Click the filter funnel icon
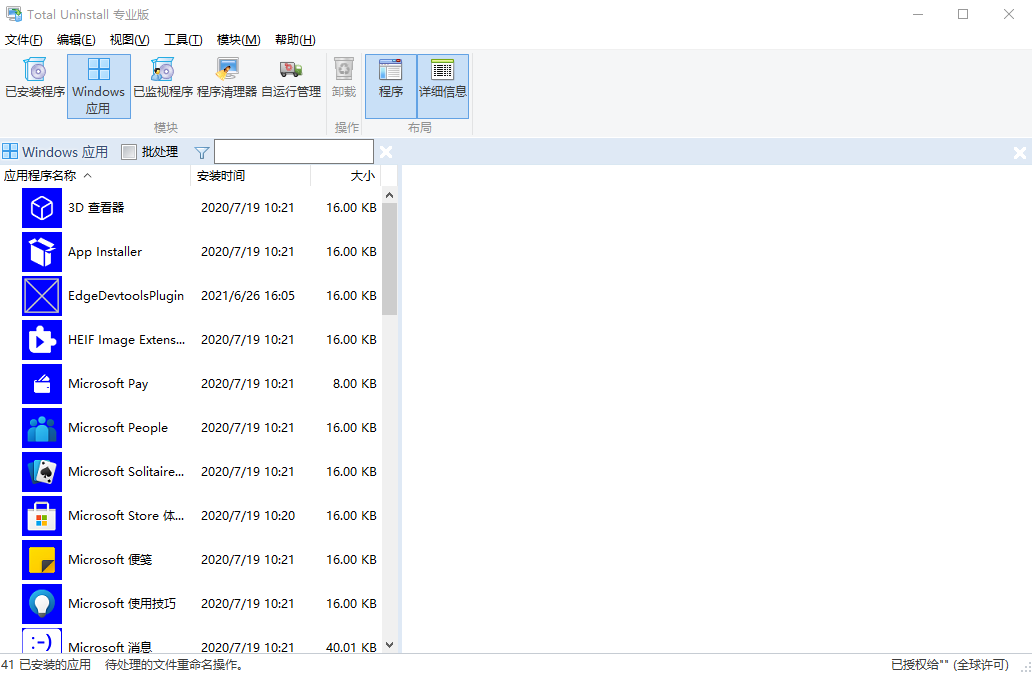 pos(202,153)
